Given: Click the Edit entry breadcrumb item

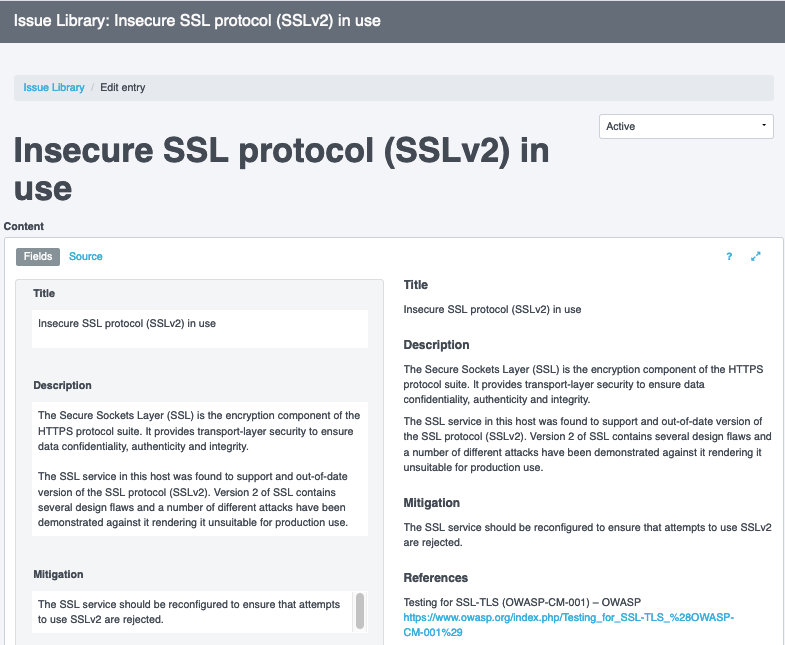Looking at the screenshot, I should pyautogui.click(x=123, y=88).
